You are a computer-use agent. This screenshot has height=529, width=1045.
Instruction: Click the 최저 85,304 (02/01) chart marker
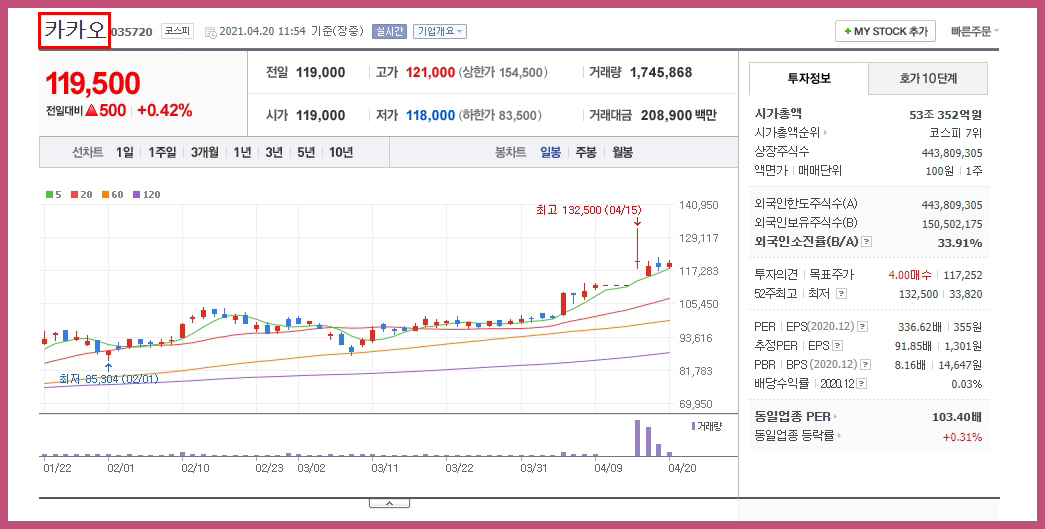(x=109, y=379)
